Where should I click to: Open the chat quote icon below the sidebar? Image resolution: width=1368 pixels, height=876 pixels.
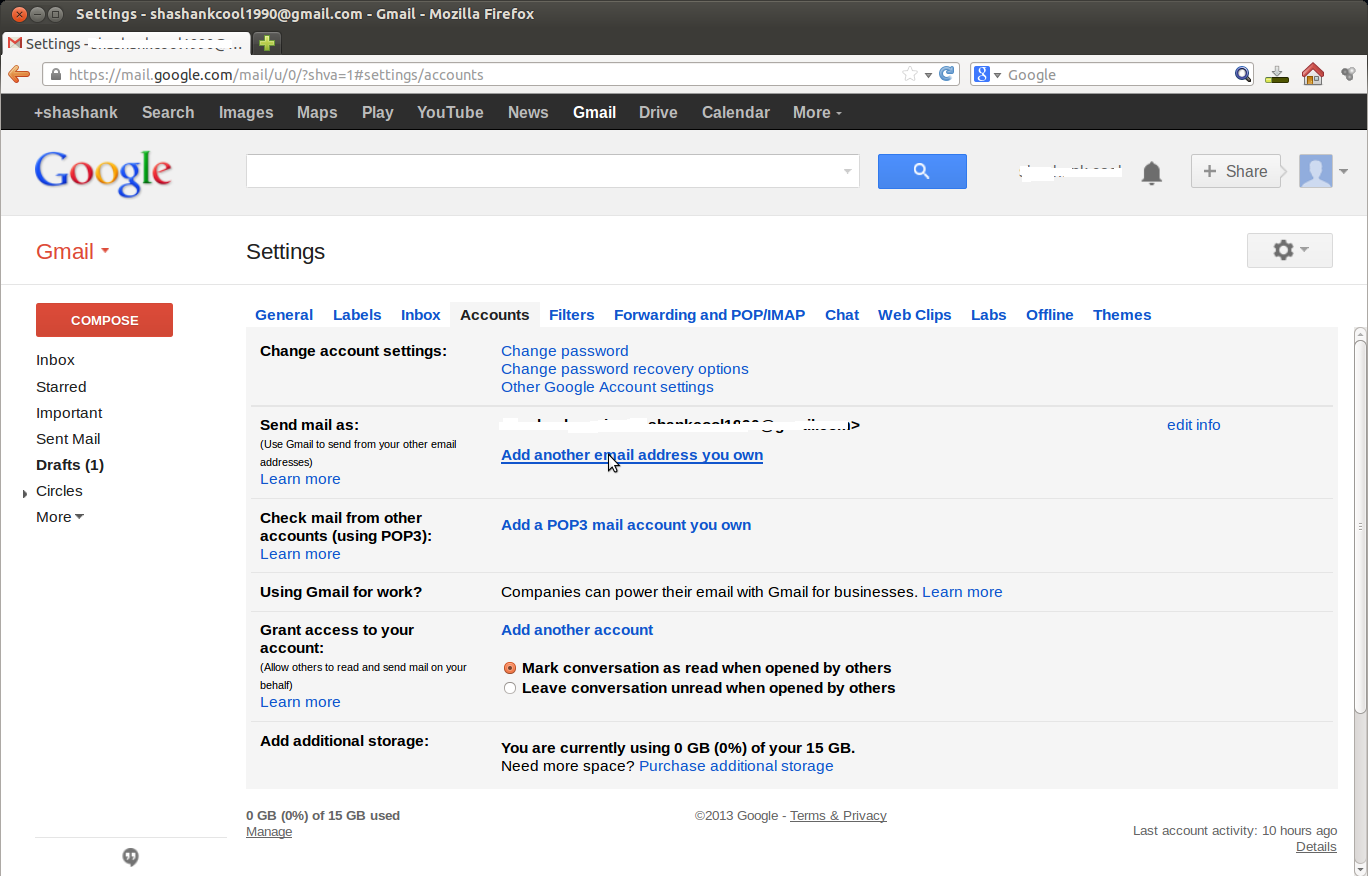131,857
